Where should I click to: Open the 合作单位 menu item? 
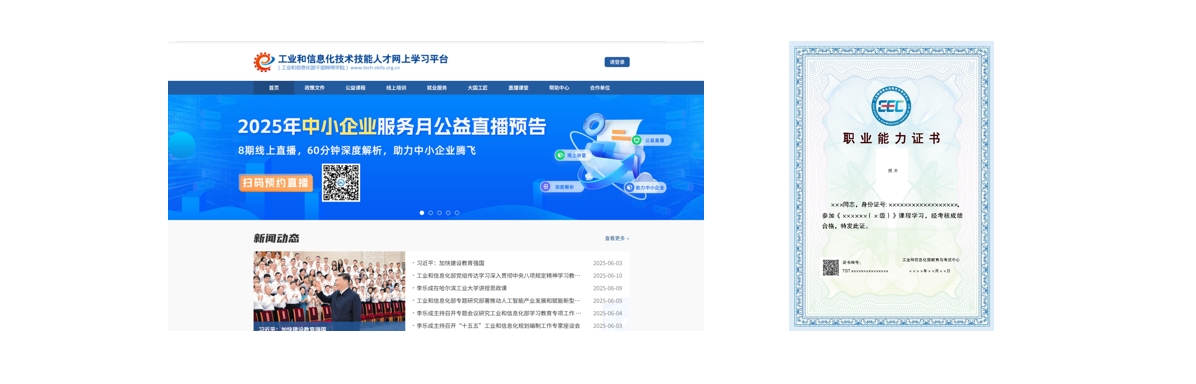click(600, 88)
